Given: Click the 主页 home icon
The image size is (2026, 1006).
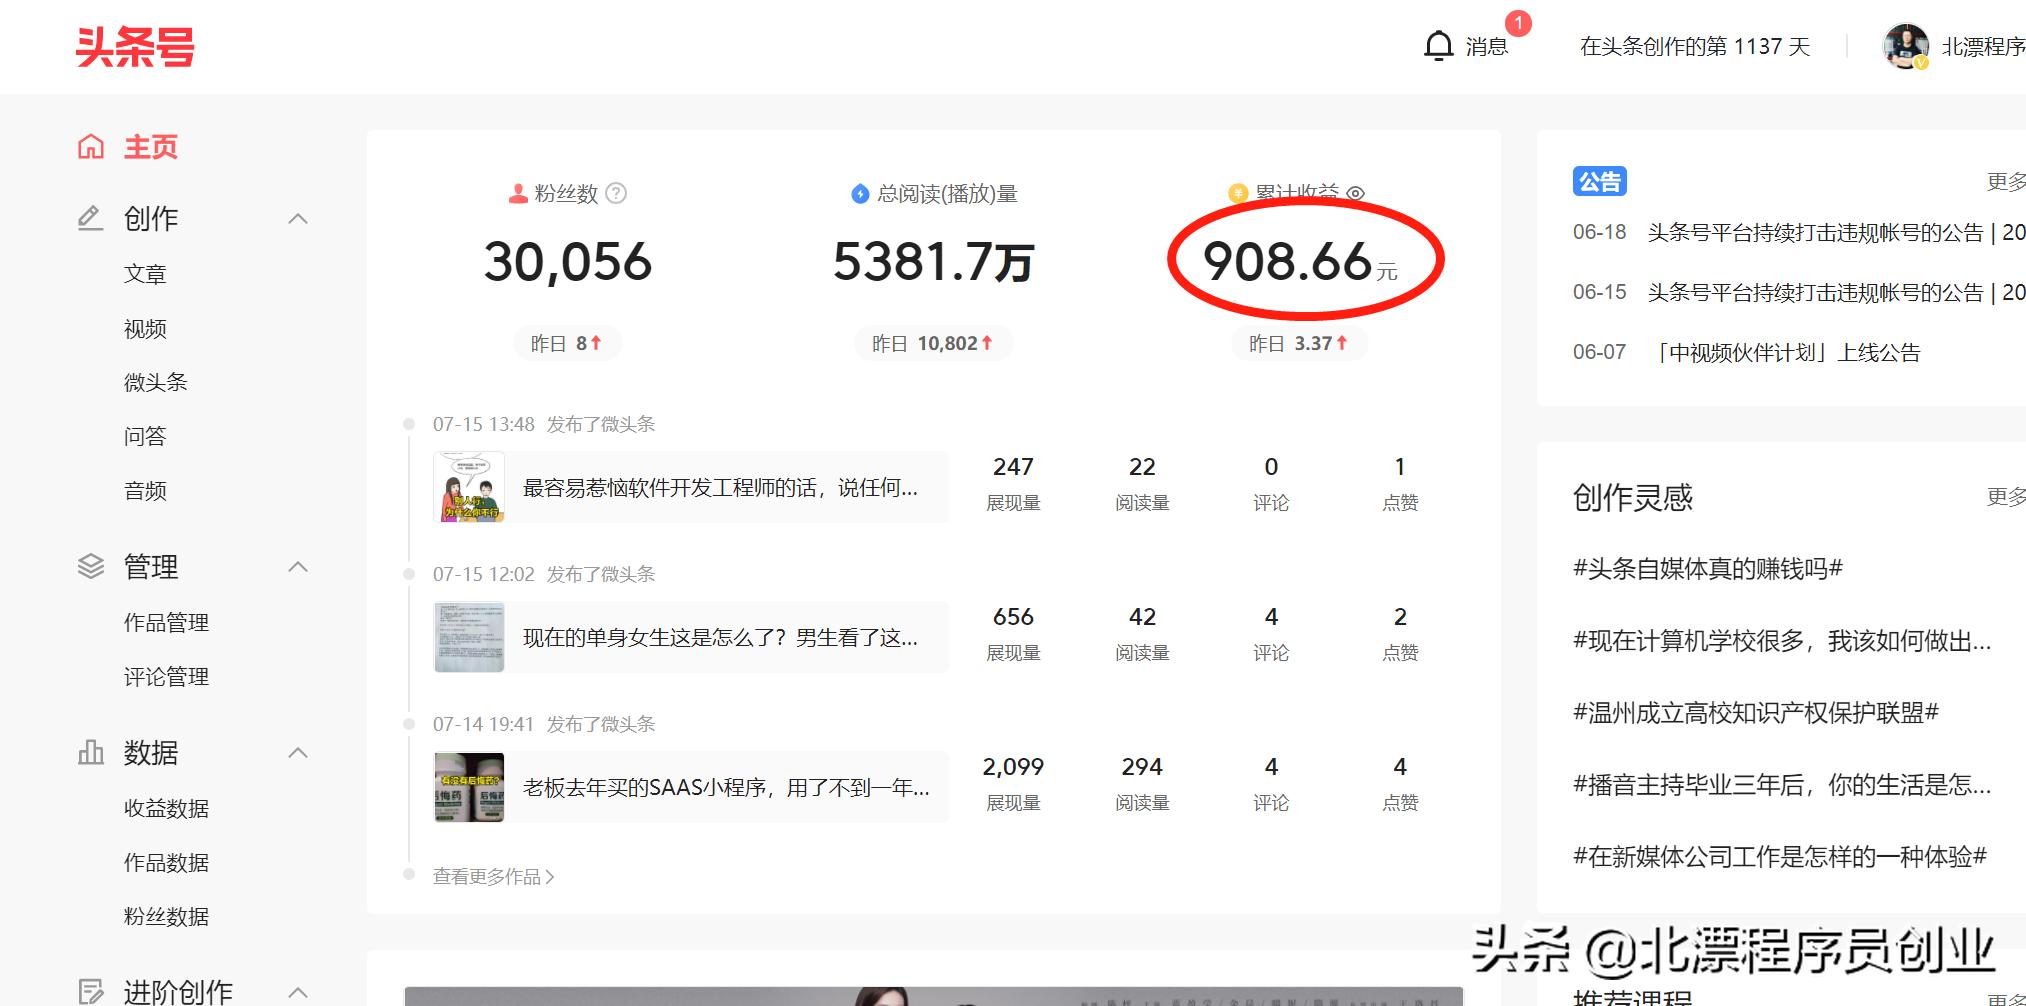Looking at the screenshot, I should [91, 147].
